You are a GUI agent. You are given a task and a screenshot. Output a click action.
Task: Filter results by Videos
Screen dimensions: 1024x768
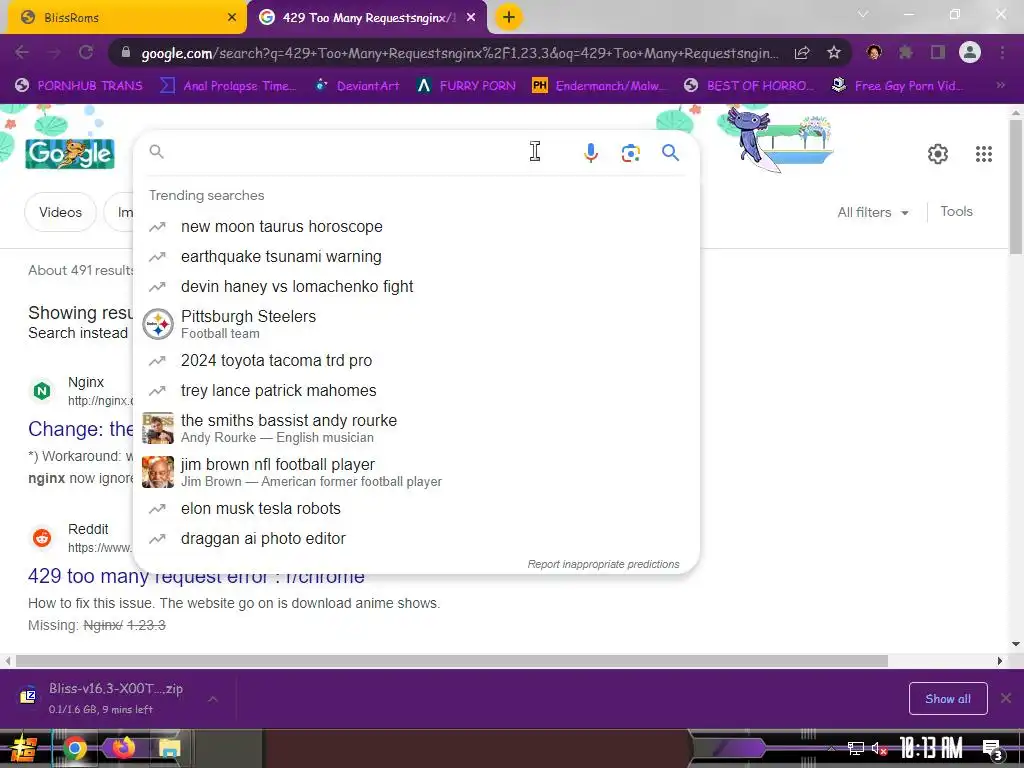coord(60,212)
